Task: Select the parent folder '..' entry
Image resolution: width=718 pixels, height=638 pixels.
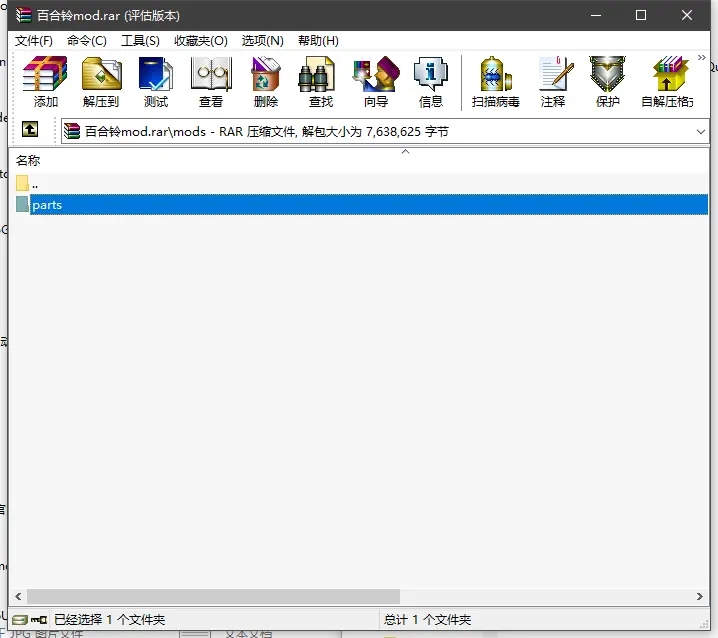Action: [x=27, y=183]
